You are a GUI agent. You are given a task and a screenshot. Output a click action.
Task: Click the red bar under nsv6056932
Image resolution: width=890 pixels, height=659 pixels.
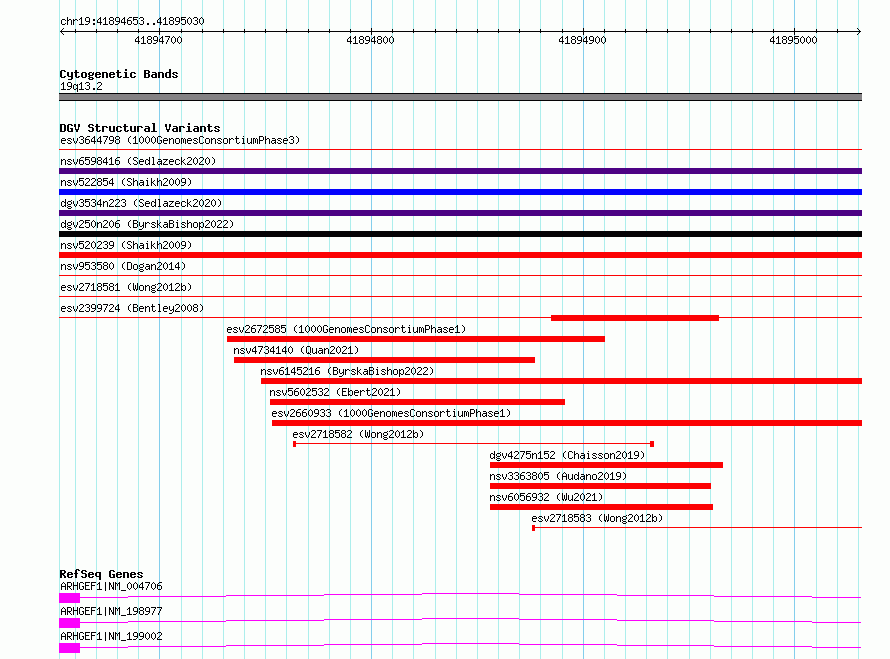click(x=602, y=507)
